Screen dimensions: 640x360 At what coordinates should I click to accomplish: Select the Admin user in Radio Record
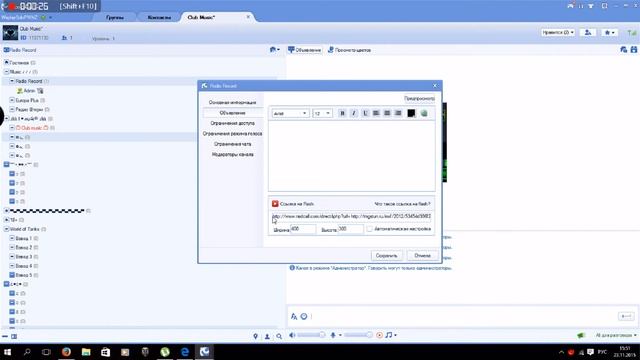(x=29, y=91)
